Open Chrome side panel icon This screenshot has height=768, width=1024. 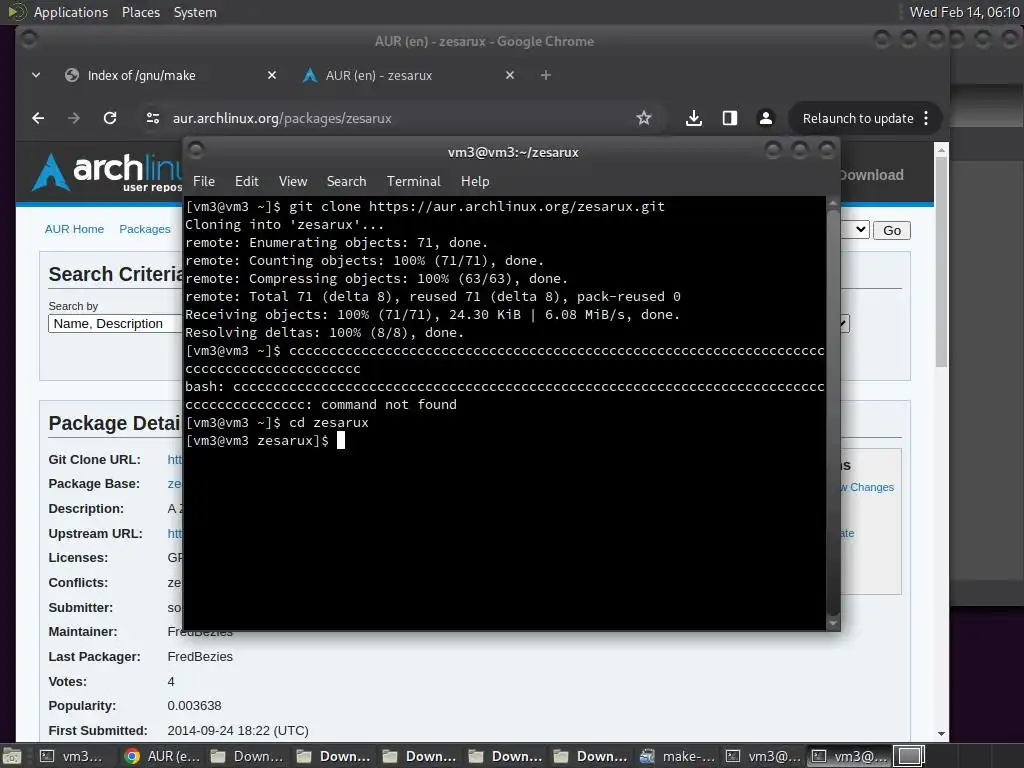730,118
